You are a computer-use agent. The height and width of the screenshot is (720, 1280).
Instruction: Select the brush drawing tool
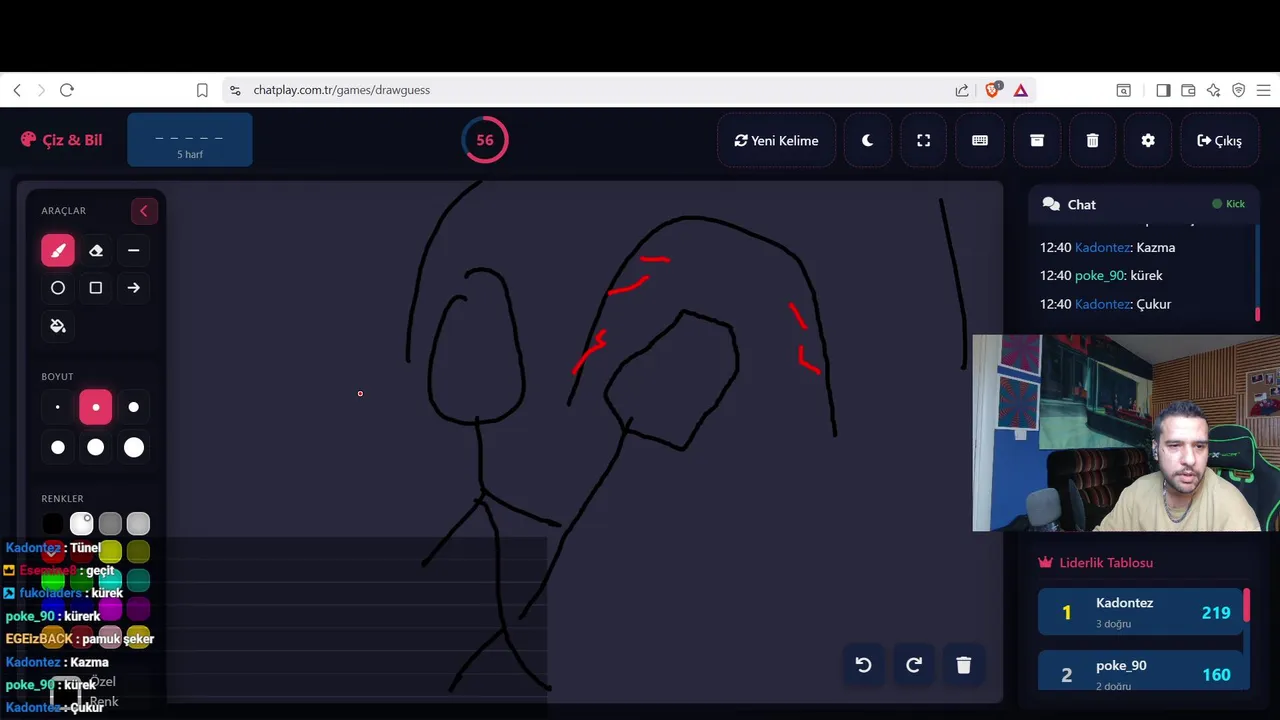pyautogui.click(x=58, y=250)
